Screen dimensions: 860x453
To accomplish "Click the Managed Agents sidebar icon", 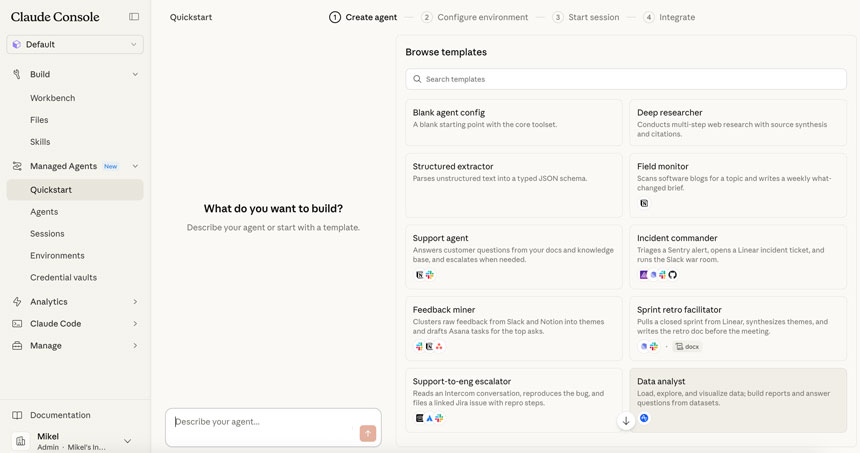I will tap(17, 166).
